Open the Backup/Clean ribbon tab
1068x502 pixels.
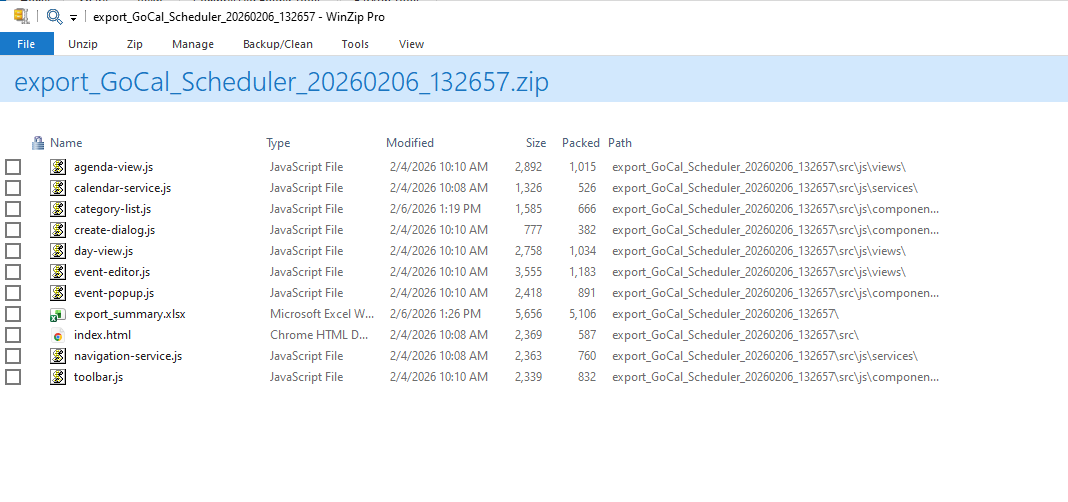[278, 44]
